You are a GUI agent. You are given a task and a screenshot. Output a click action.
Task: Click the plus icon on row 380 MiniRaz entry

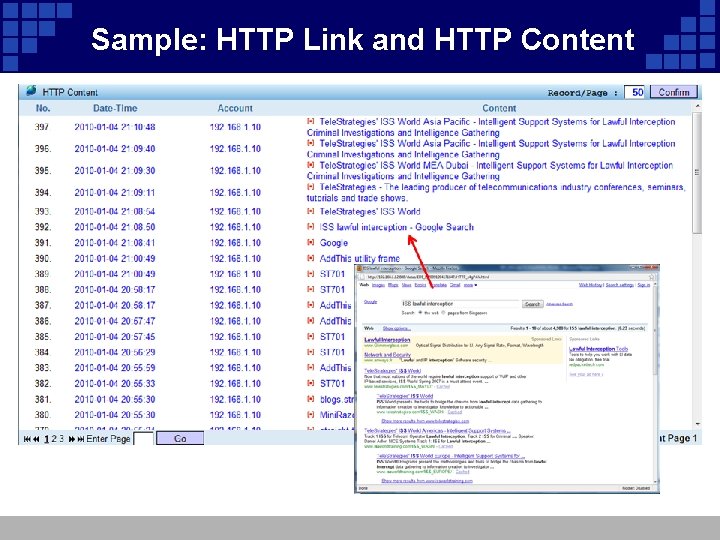[311, 415]
